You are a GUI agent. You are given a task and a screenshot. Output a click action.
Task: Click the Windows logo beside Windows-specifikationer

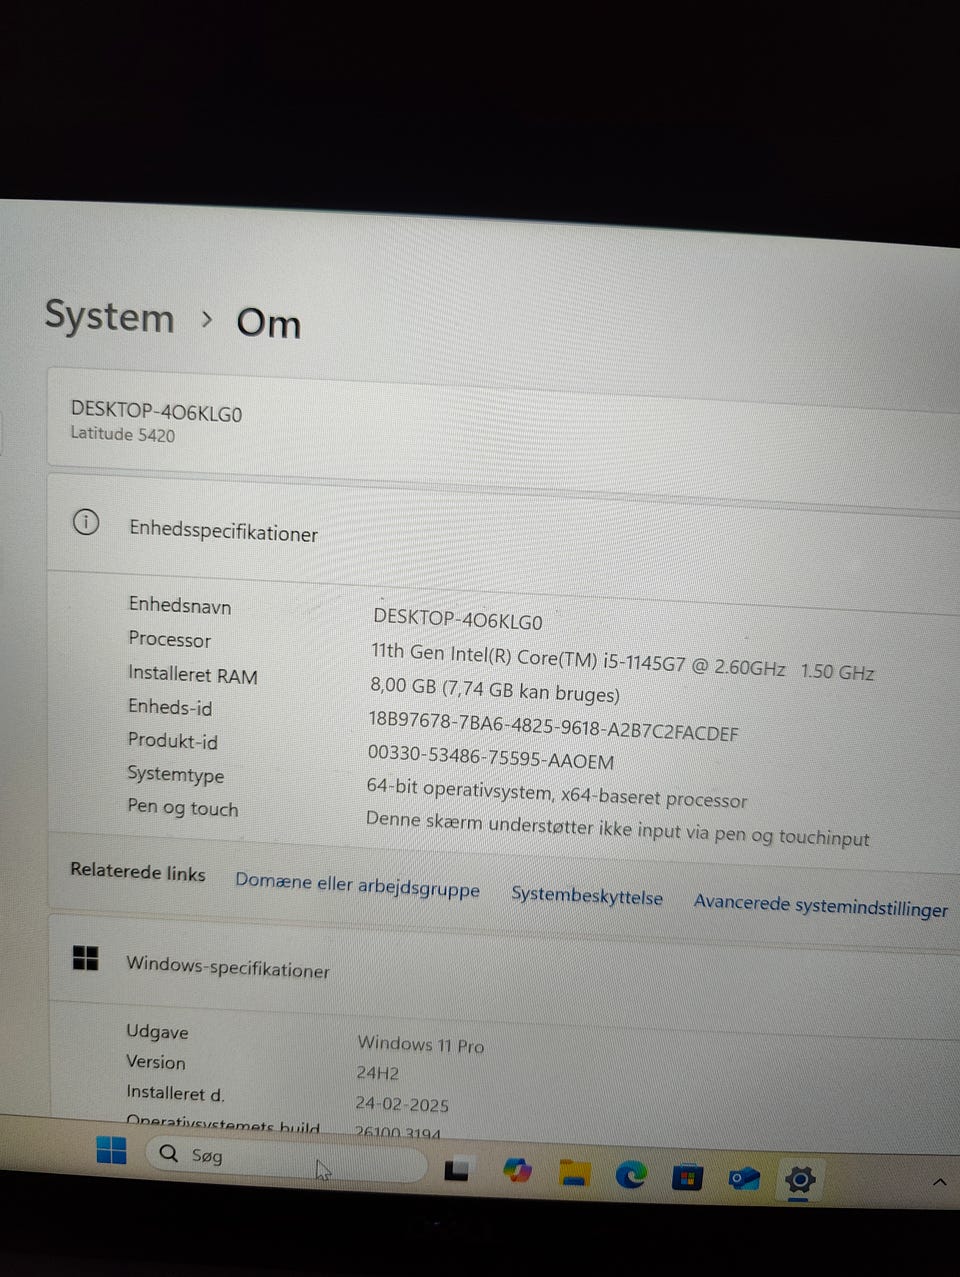[x=86, y=958]
